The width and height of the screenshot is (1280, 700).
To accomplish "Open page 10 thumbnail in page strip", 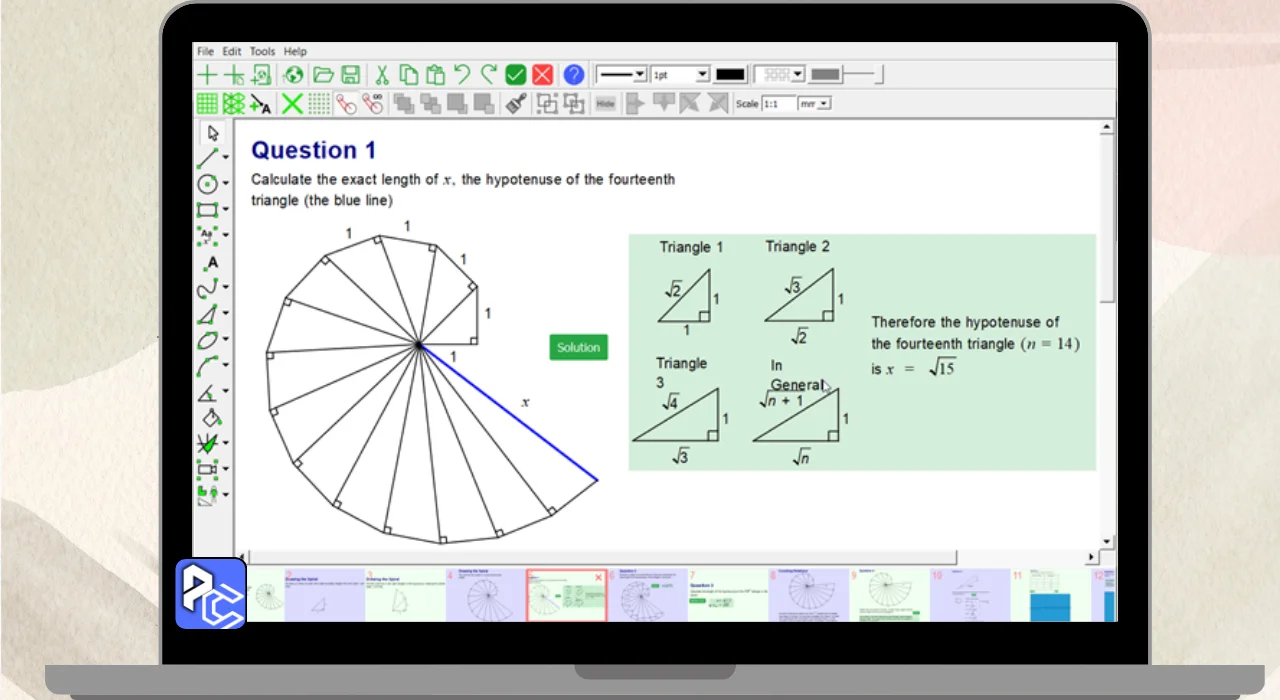I will click(969, 595).
